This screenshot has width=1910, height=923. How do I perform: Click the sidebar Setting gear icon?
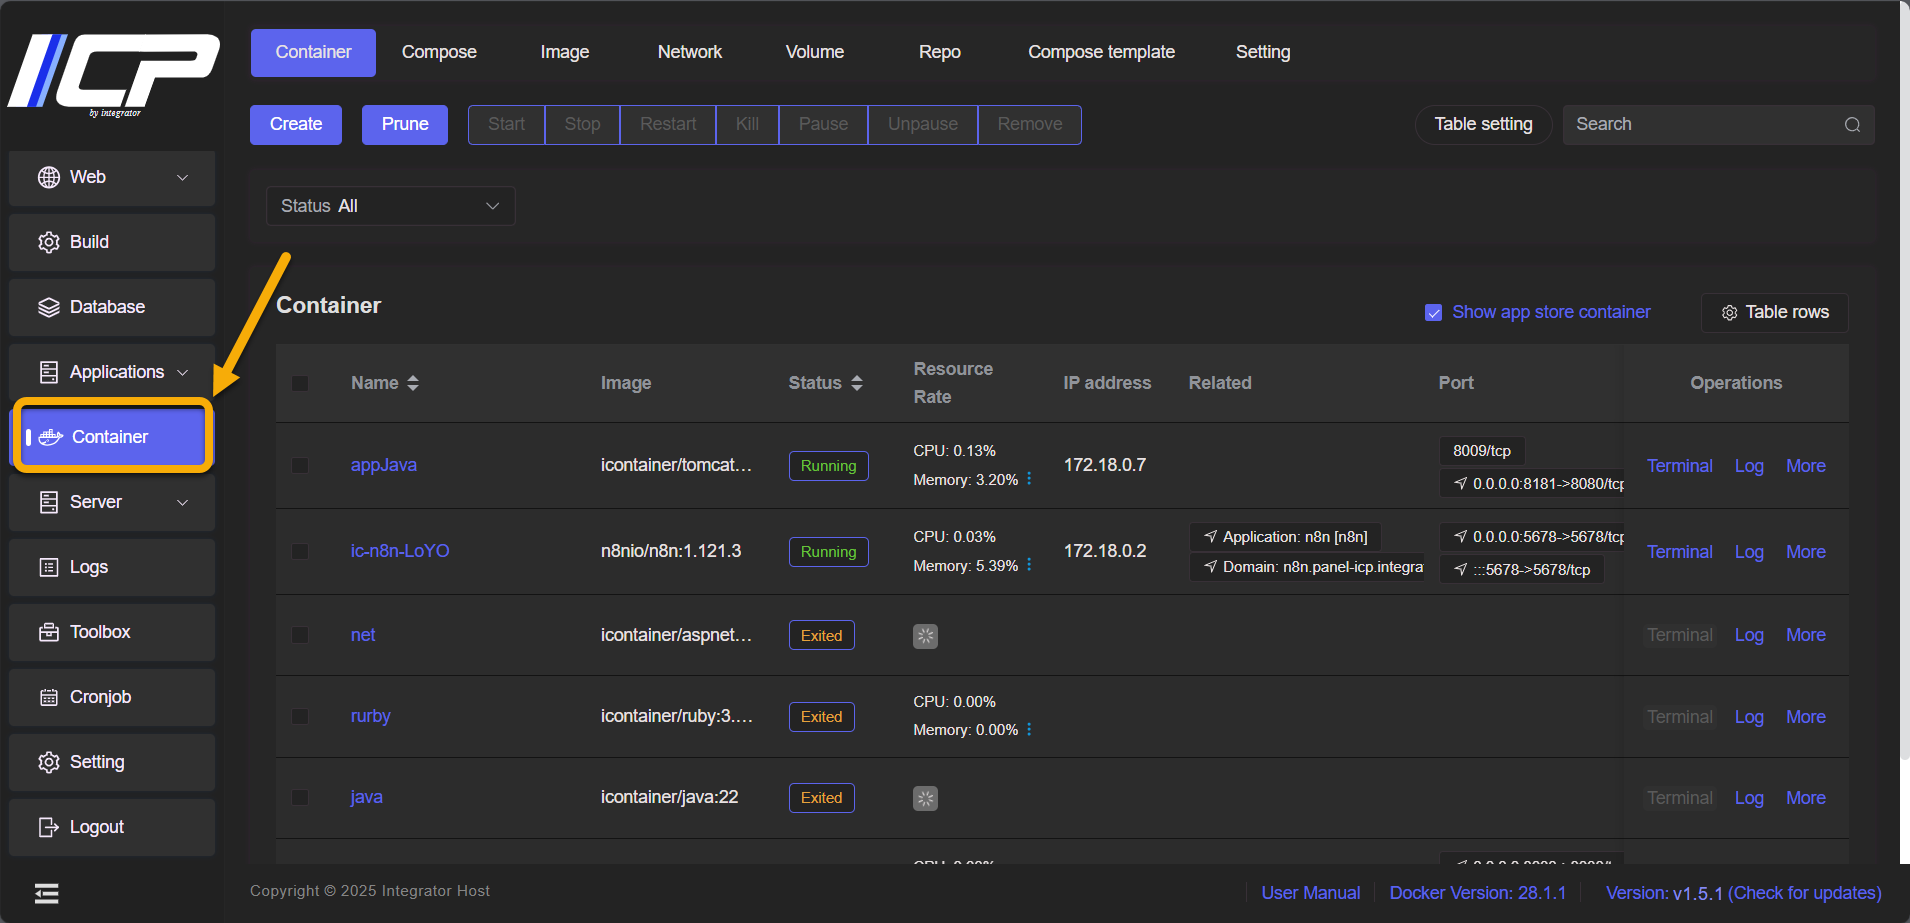pos(49,762)
